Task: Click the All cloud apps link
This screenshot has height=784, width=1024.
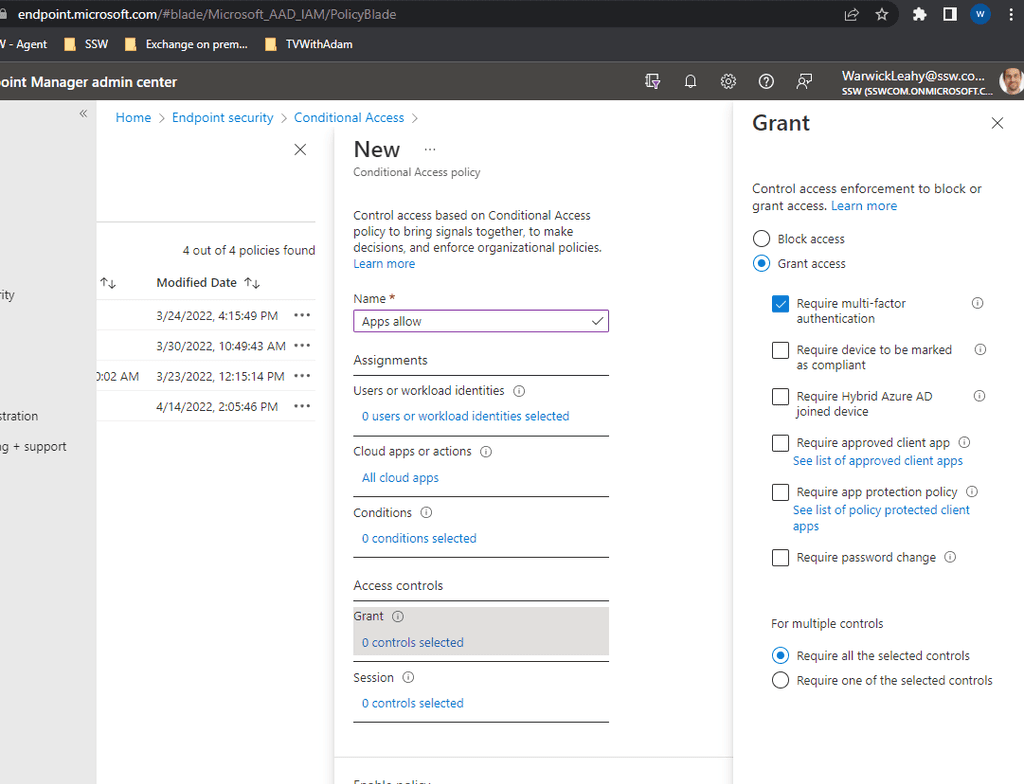Action: [x=399, y=477]
